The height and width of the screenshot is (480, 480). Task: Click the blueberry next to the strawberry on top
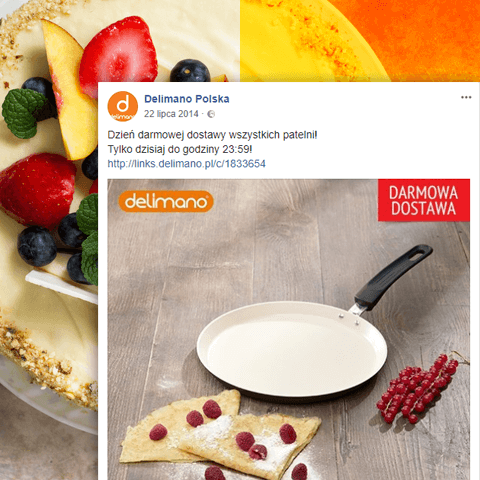click(190, 71)
